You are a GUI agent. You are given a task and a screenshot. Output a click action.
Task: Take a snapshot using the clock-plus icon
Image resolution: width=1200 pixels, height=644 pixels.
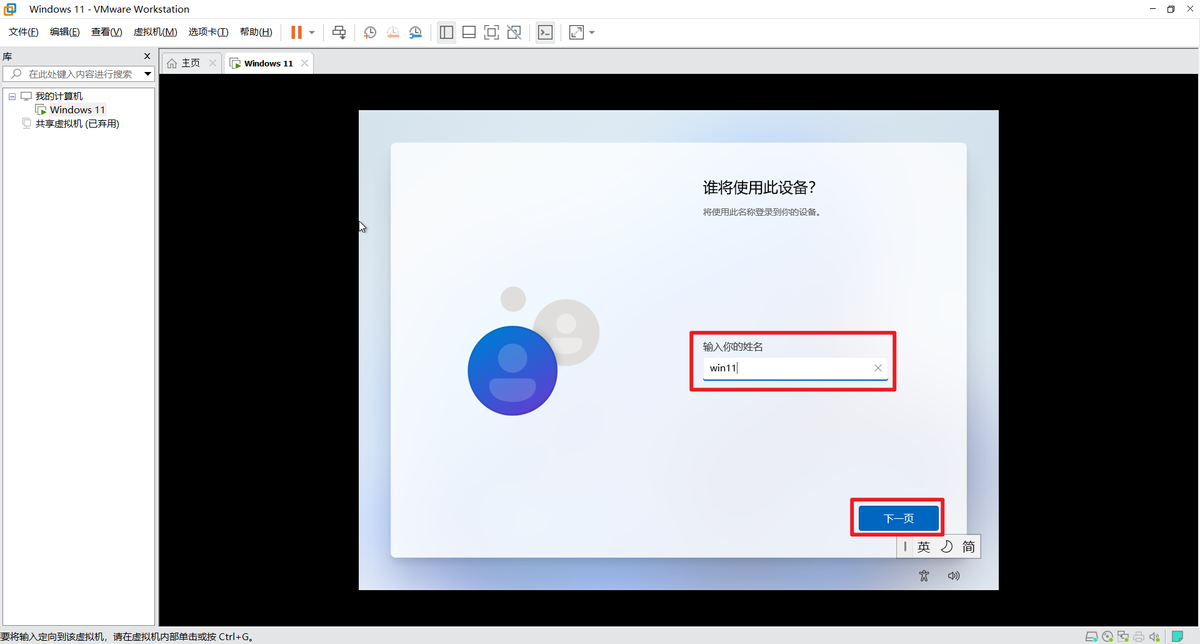pyautogui.click(x=370, y=32)
